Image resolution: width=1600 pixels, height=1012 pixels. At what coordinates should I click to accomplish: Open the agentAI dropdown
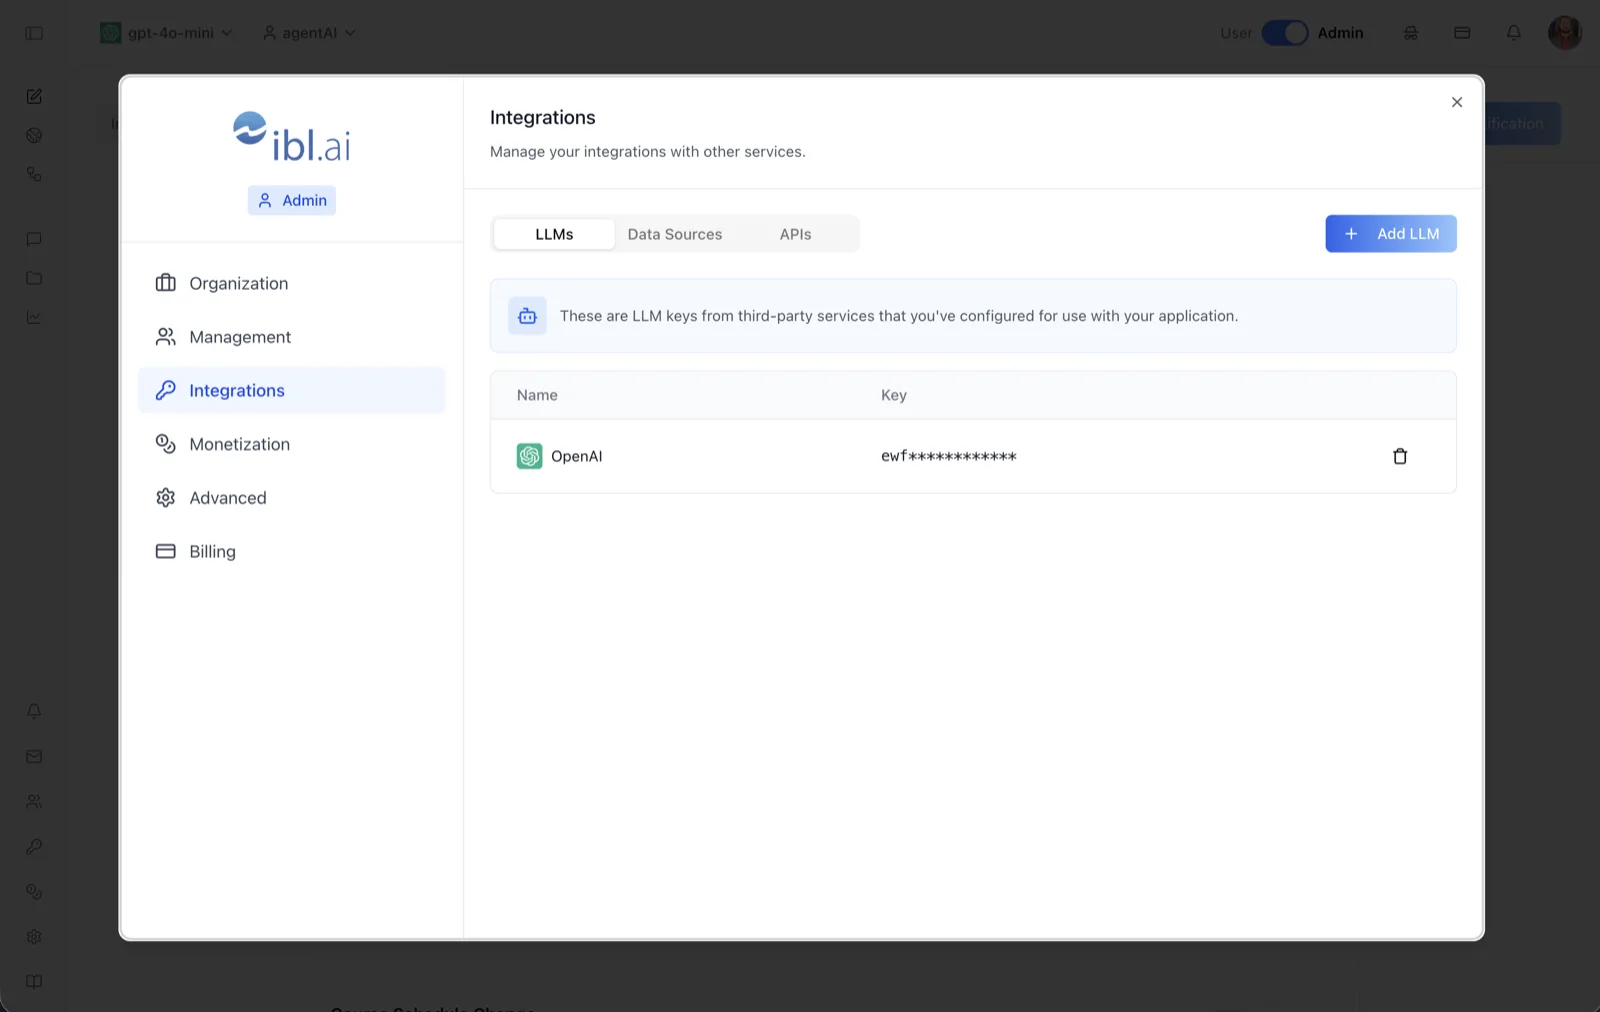click(x=309, y=33)
